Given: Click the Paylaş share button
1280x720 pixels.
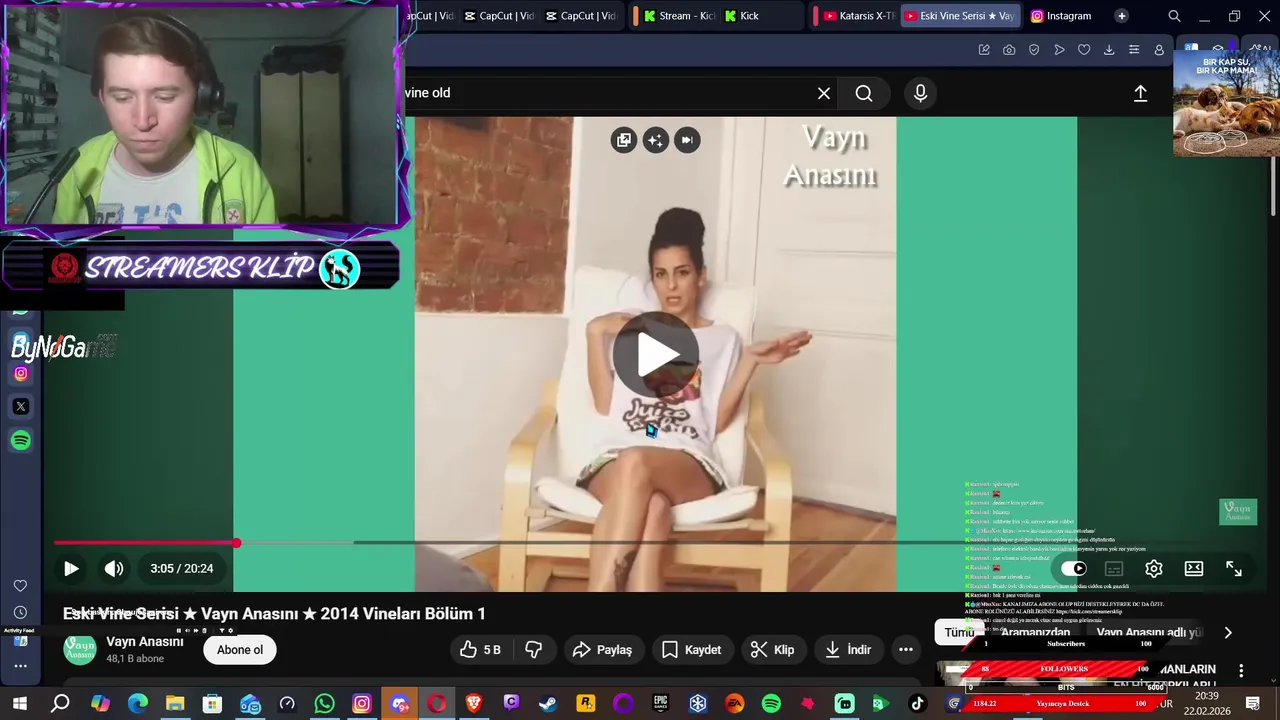Looking at the screenshot, I should 602,650.
